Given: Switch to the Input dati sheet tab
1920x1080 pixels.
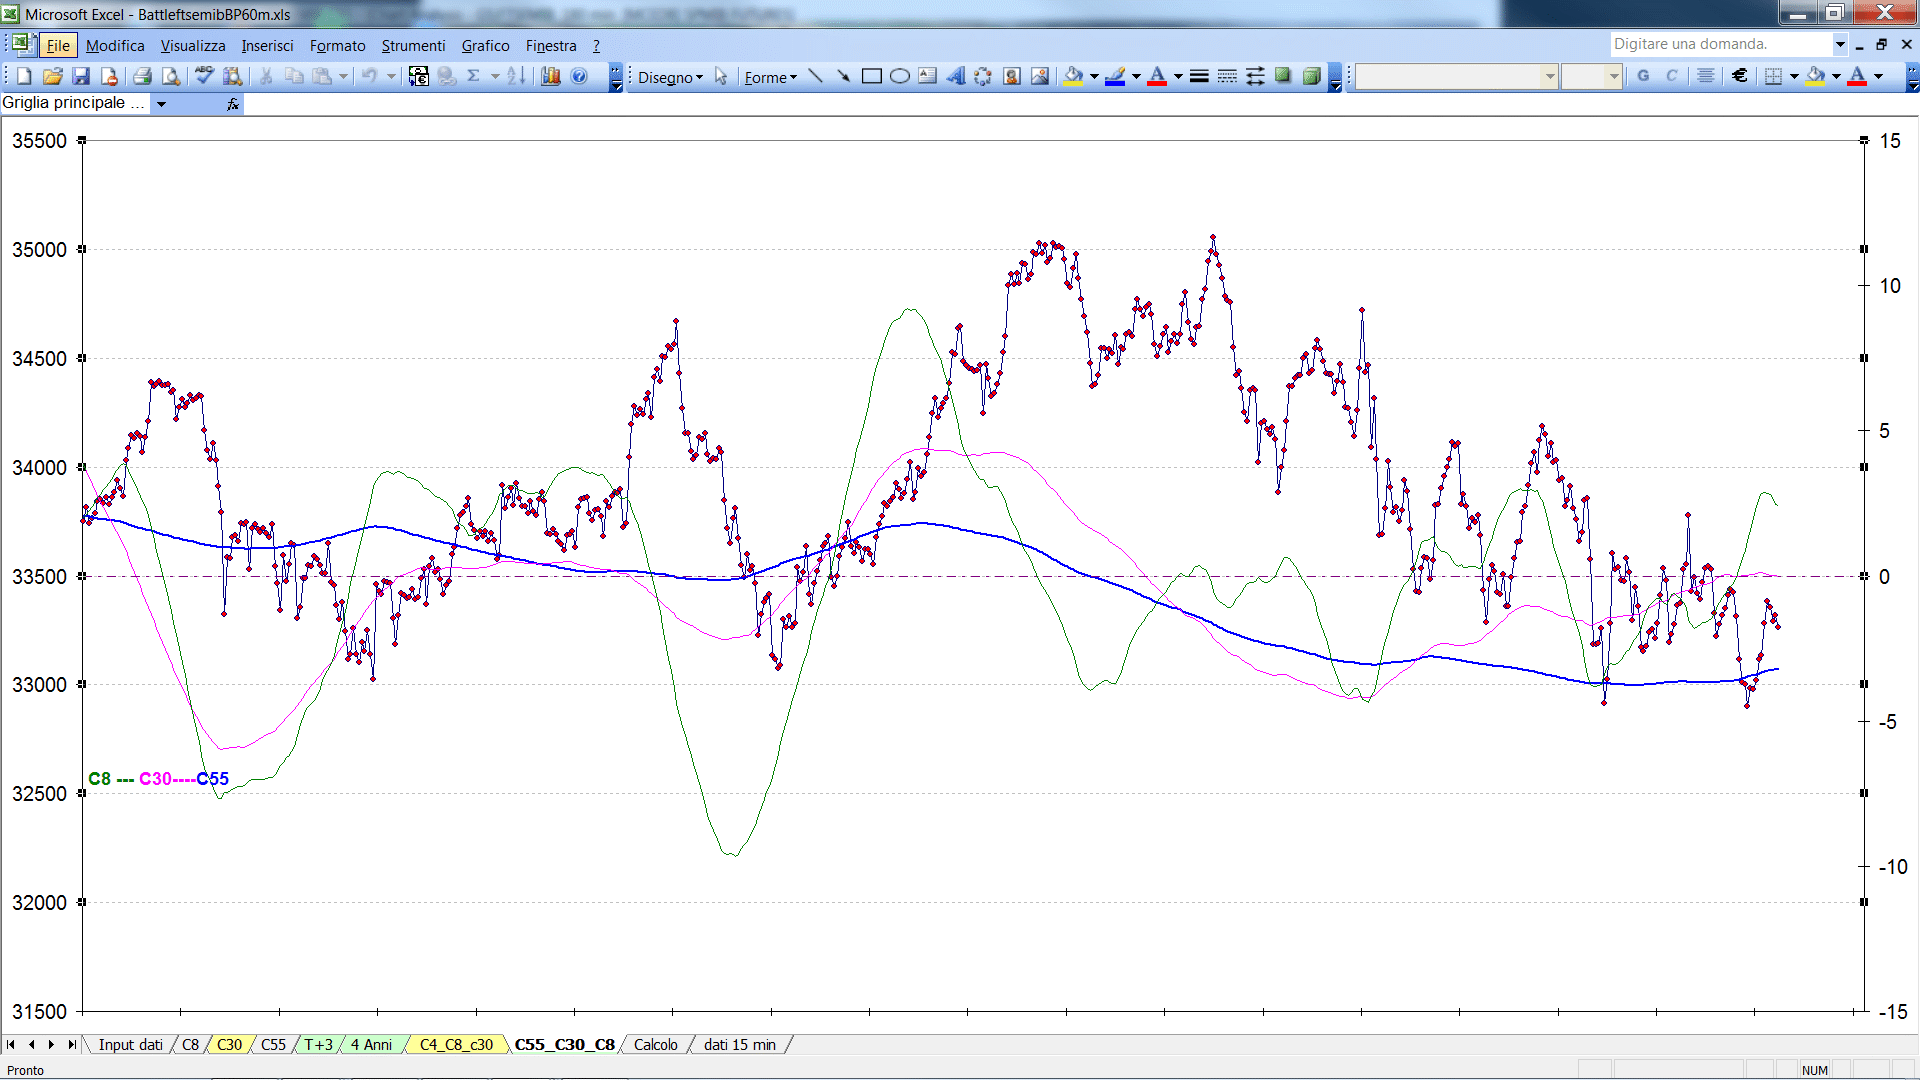Looking at the screenshot, I should pos(130,1045).
